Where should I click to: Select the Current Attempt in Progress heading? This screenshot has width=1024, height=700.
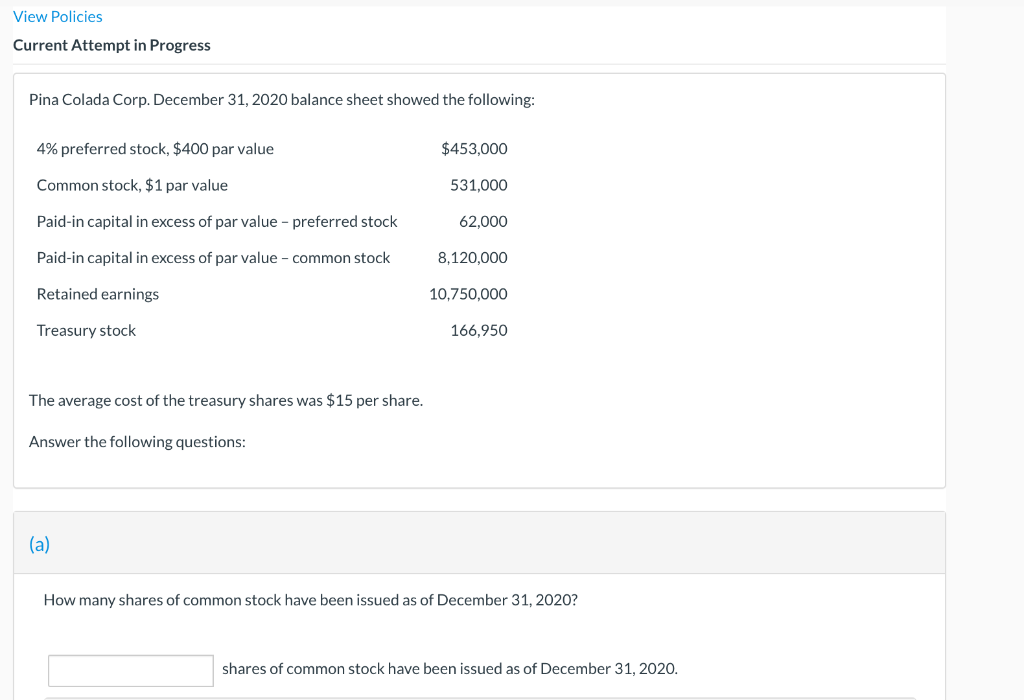tap(111, 45)
